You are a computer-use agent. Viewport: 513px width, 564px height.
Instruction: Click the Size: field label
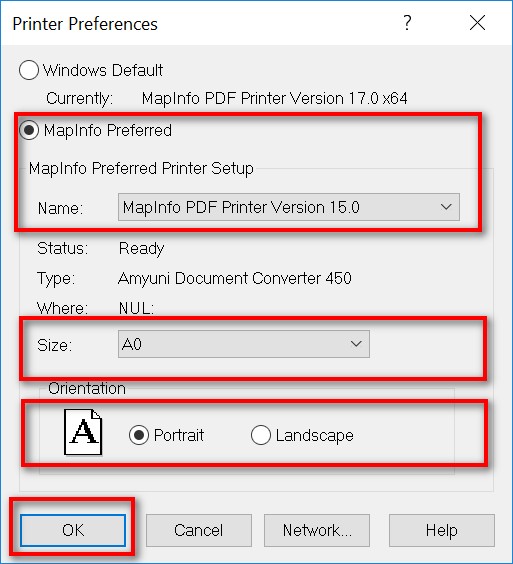pyautogui.click(x=55, y=345)
